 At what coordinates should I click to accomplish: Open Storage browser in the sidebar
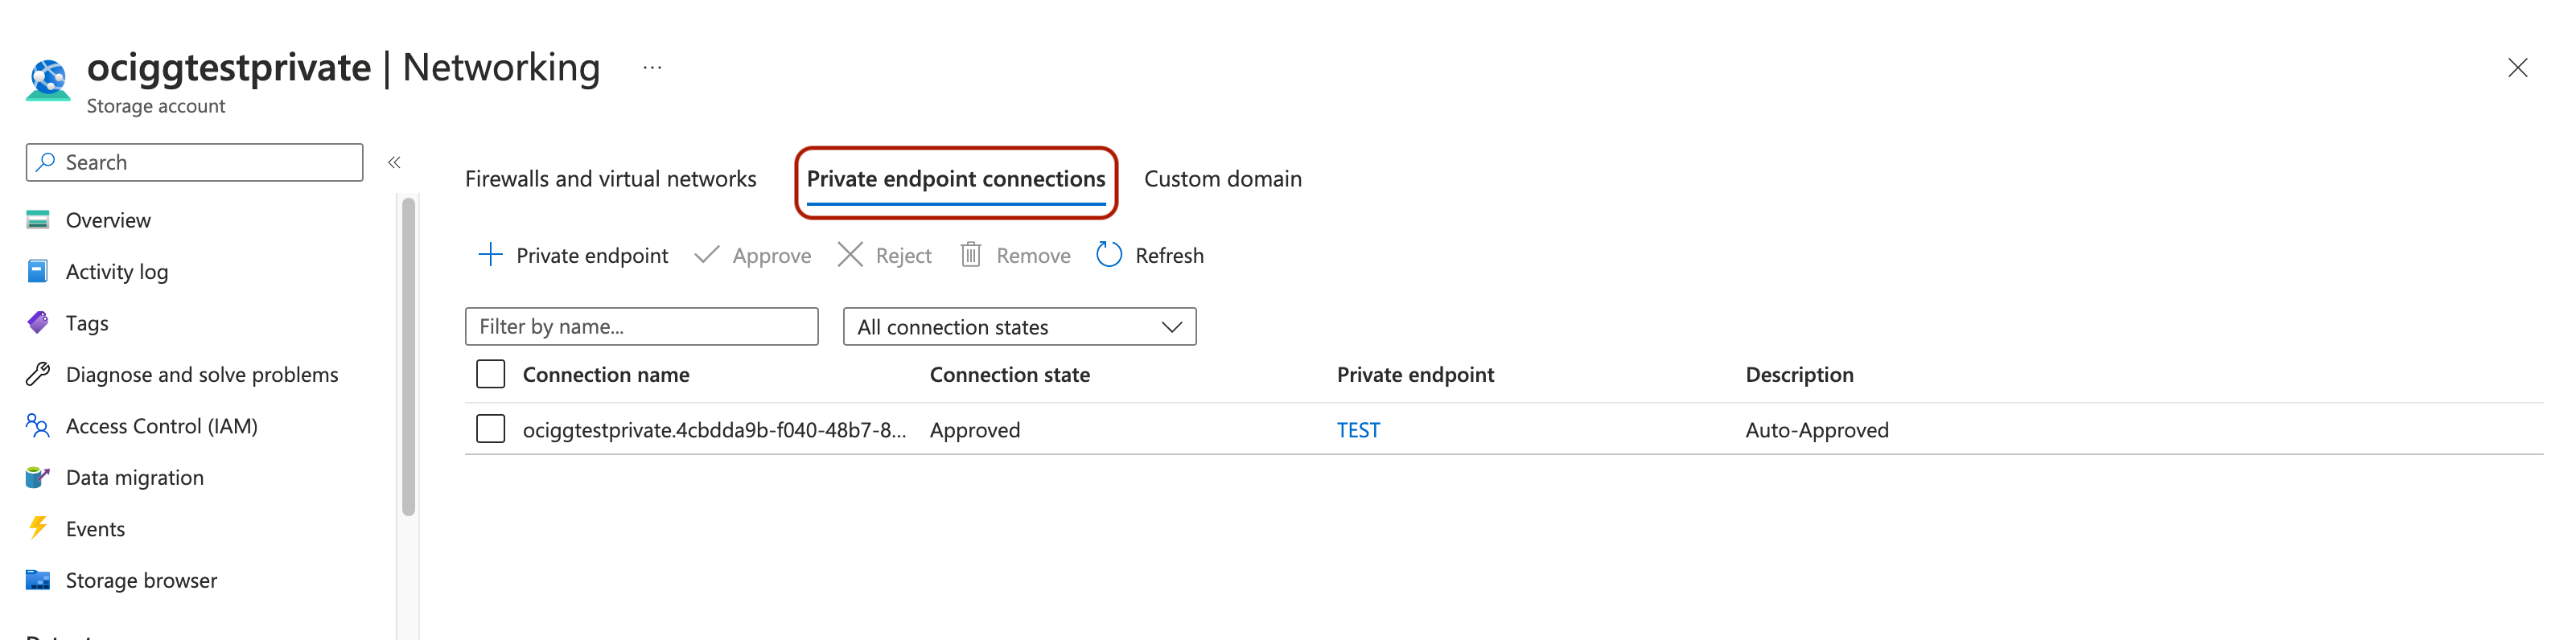[141, 580]
